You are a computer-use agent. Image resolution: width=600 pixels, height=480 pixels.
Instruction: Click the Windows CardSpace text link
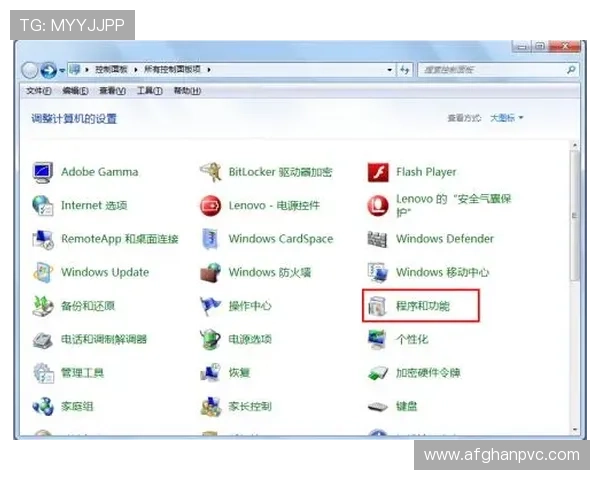(281, 239)
